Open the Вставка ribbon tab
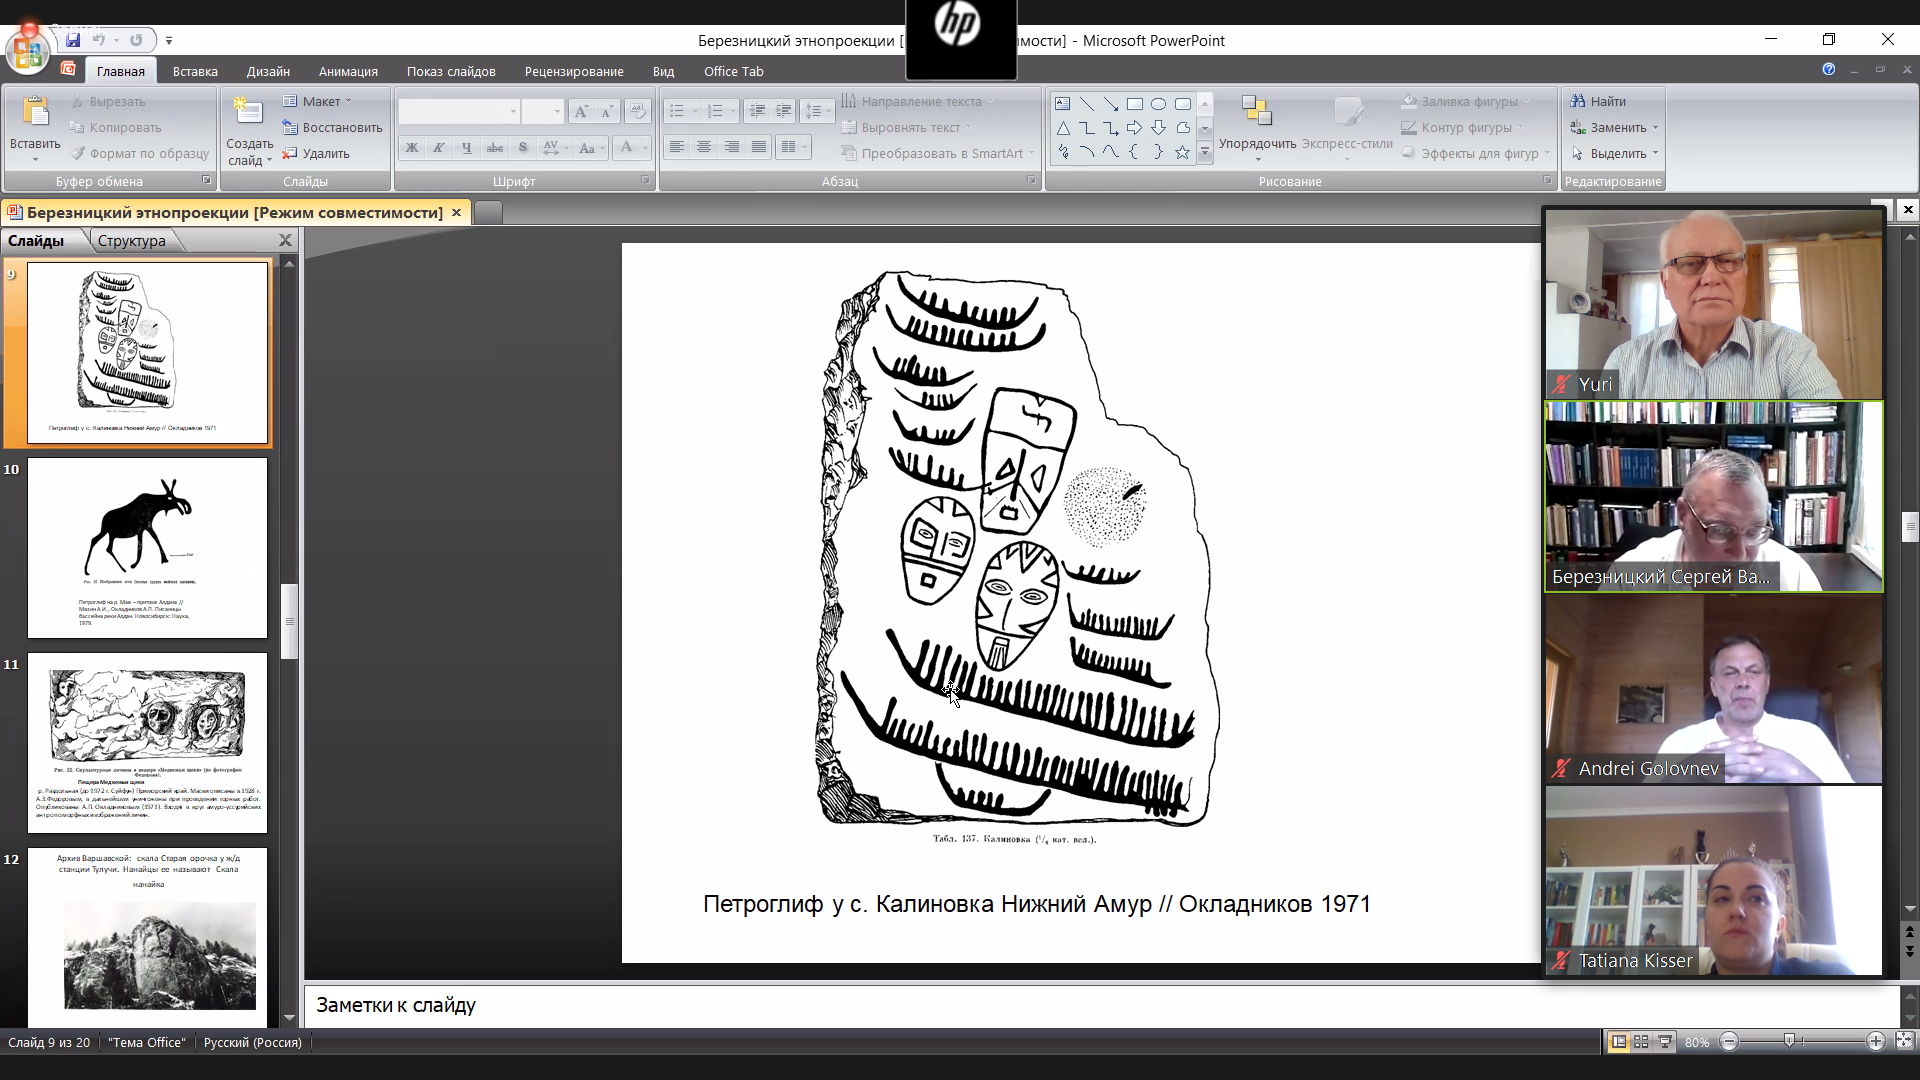The height and width of the screenshot is (1080, 1920). (x=195, y=71)
